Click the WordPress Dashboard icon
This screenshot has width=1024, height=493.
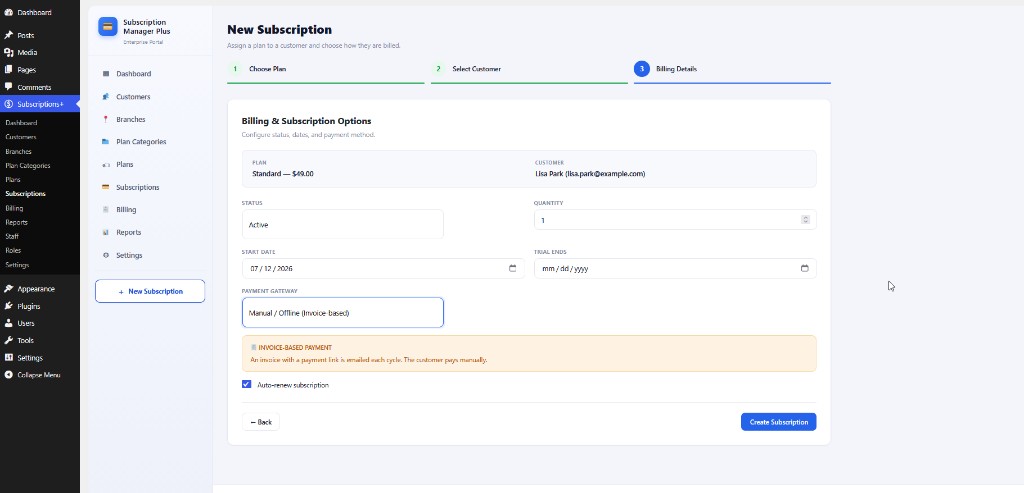[8, 12]
